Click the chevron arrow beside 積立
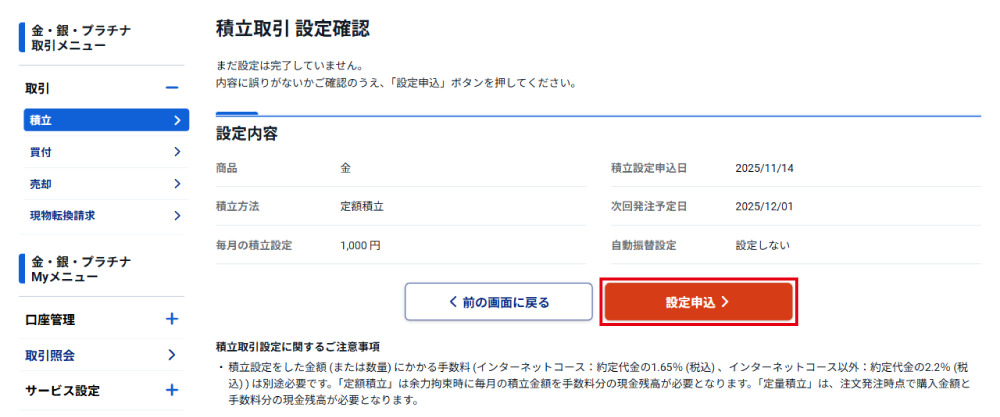Viewport: 1000px width, 417px height. (176, 120)
